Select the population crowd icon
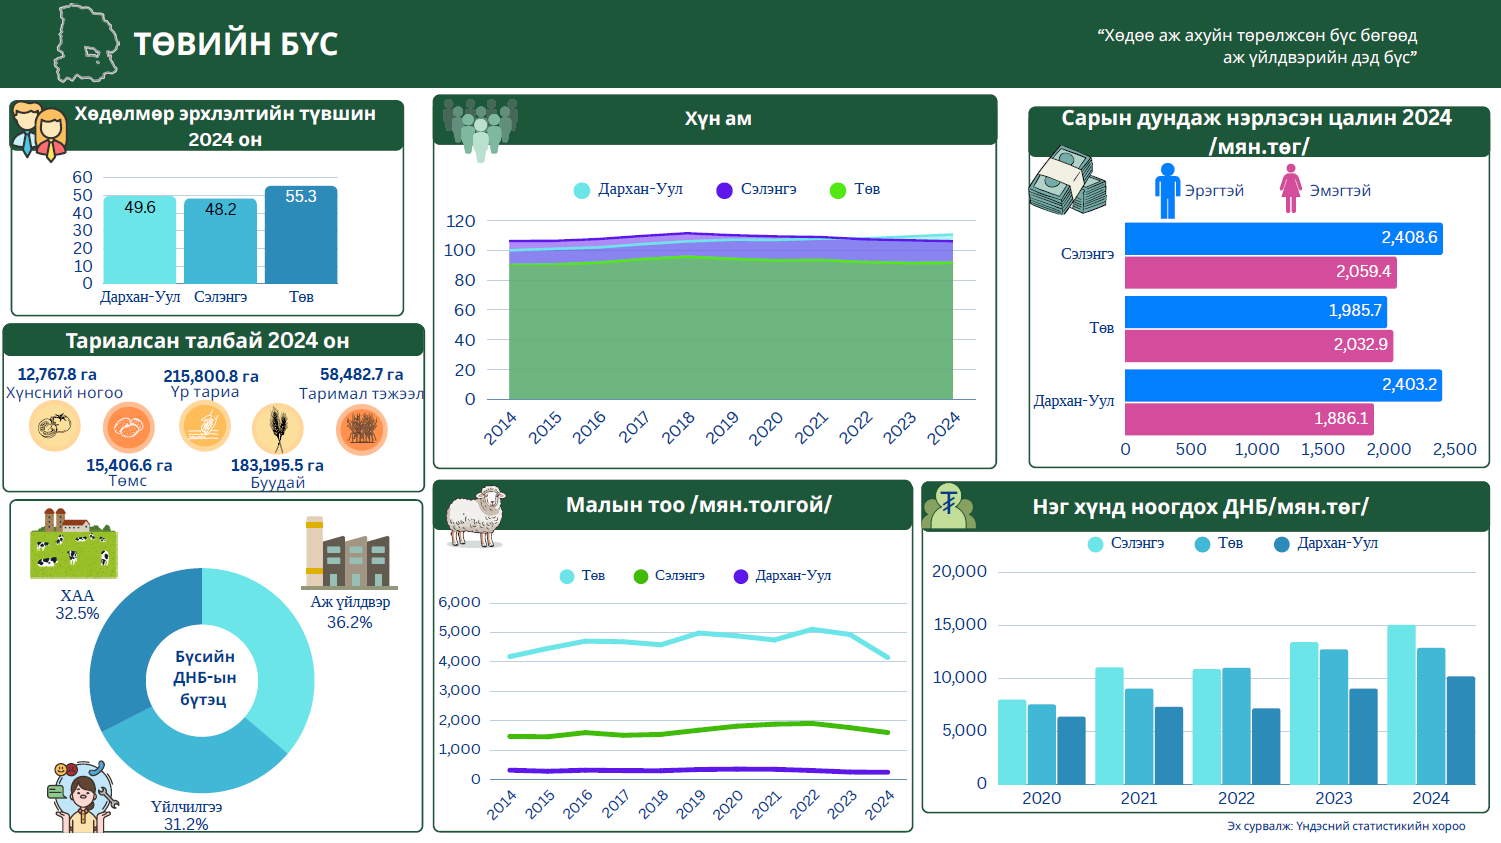The image size is (1501, 843). [480, 128]
